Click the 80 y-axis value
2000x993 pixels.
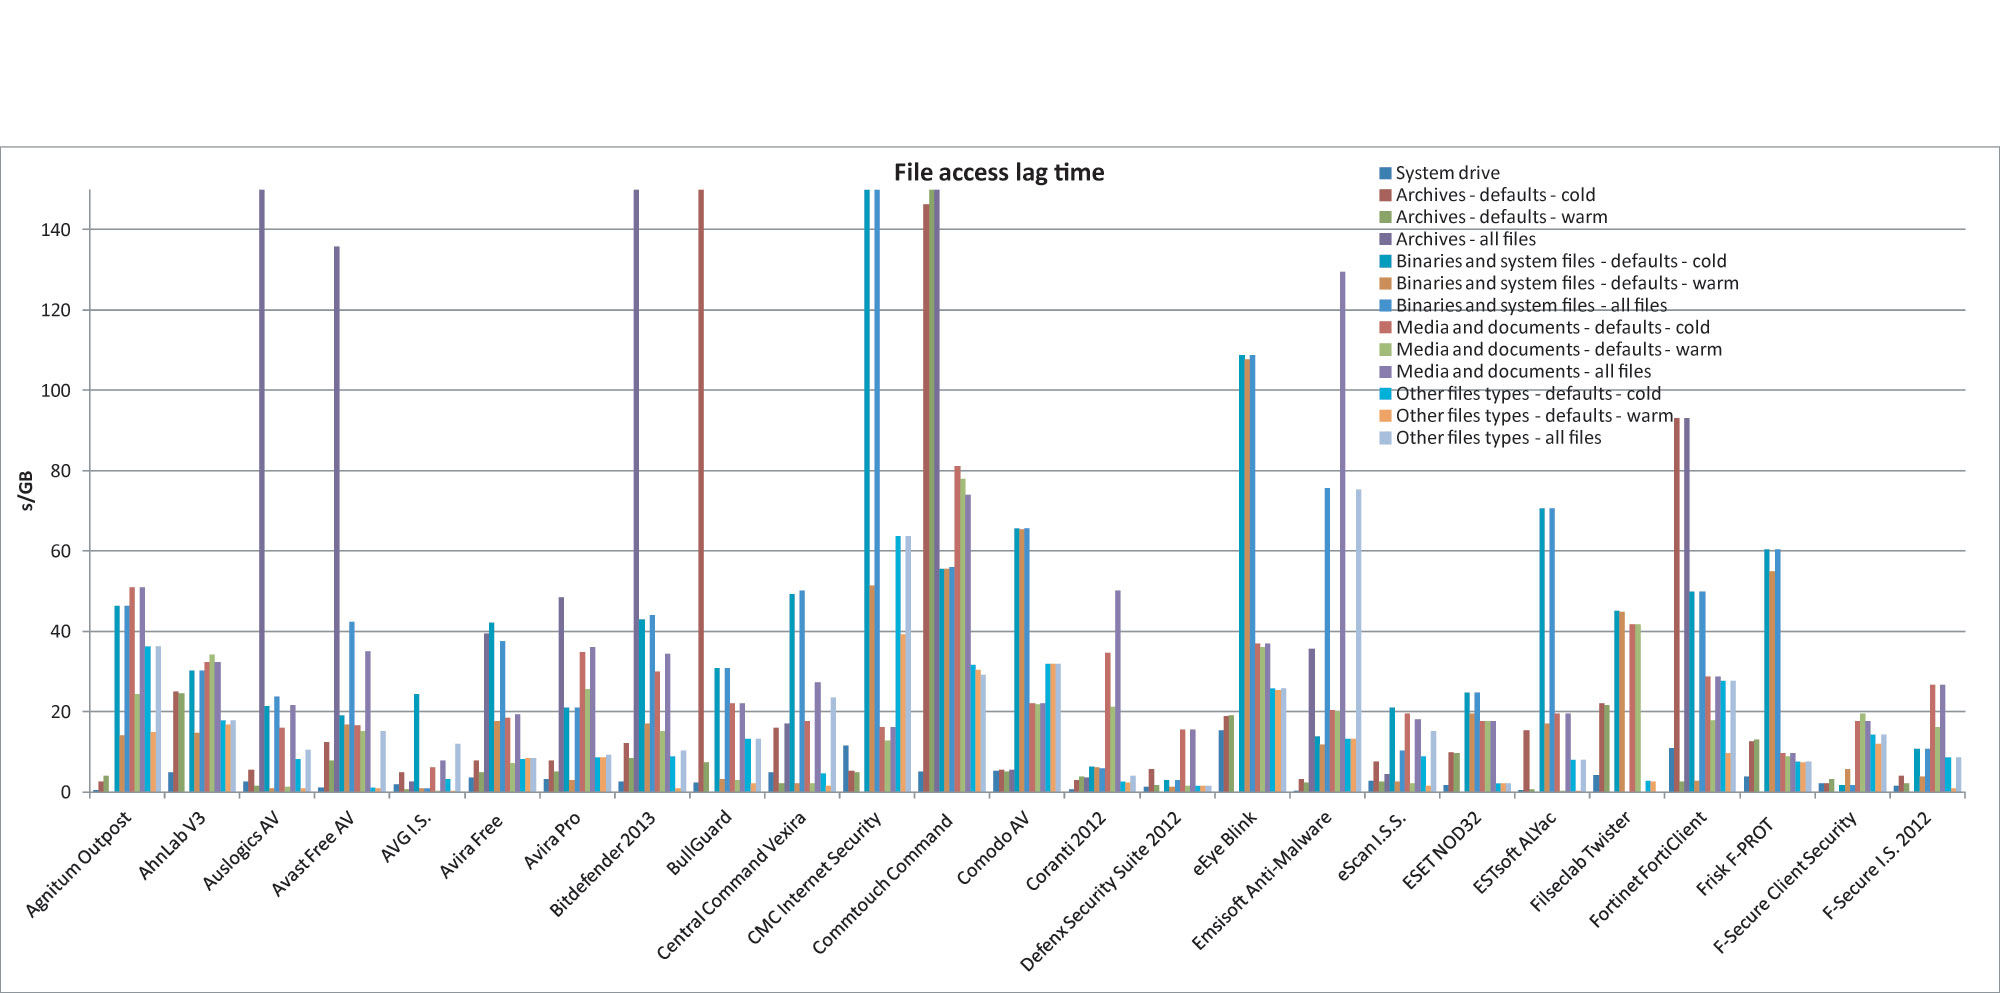(x=61, y=471)
